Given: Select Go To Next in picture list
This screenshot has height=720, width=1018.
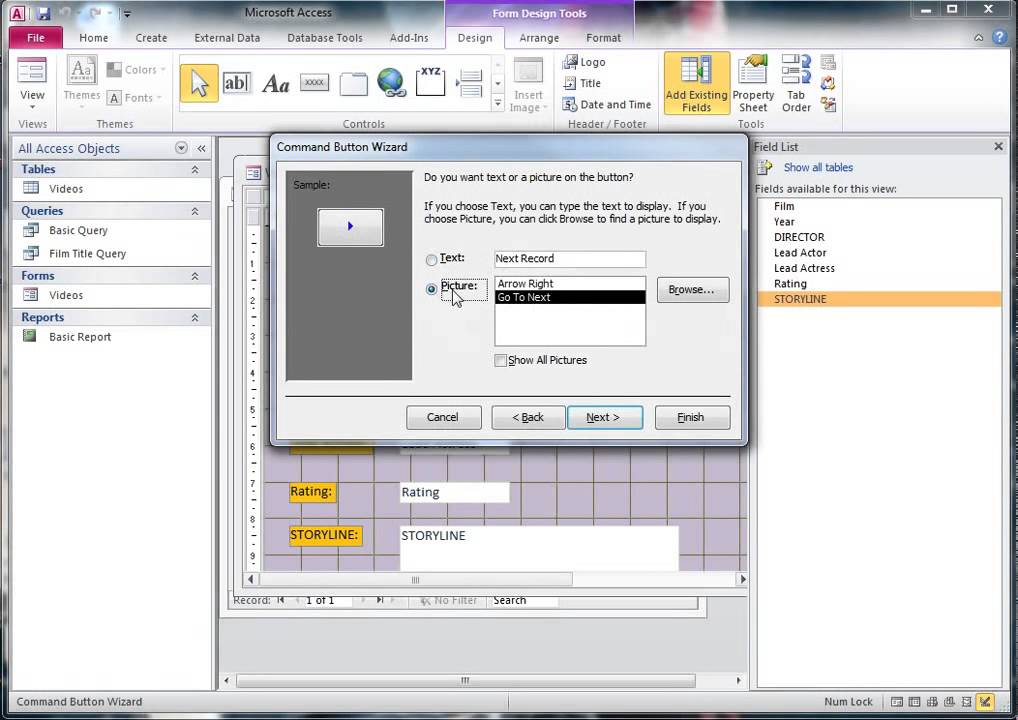Looking at the screenshot, I should (569, 297).
